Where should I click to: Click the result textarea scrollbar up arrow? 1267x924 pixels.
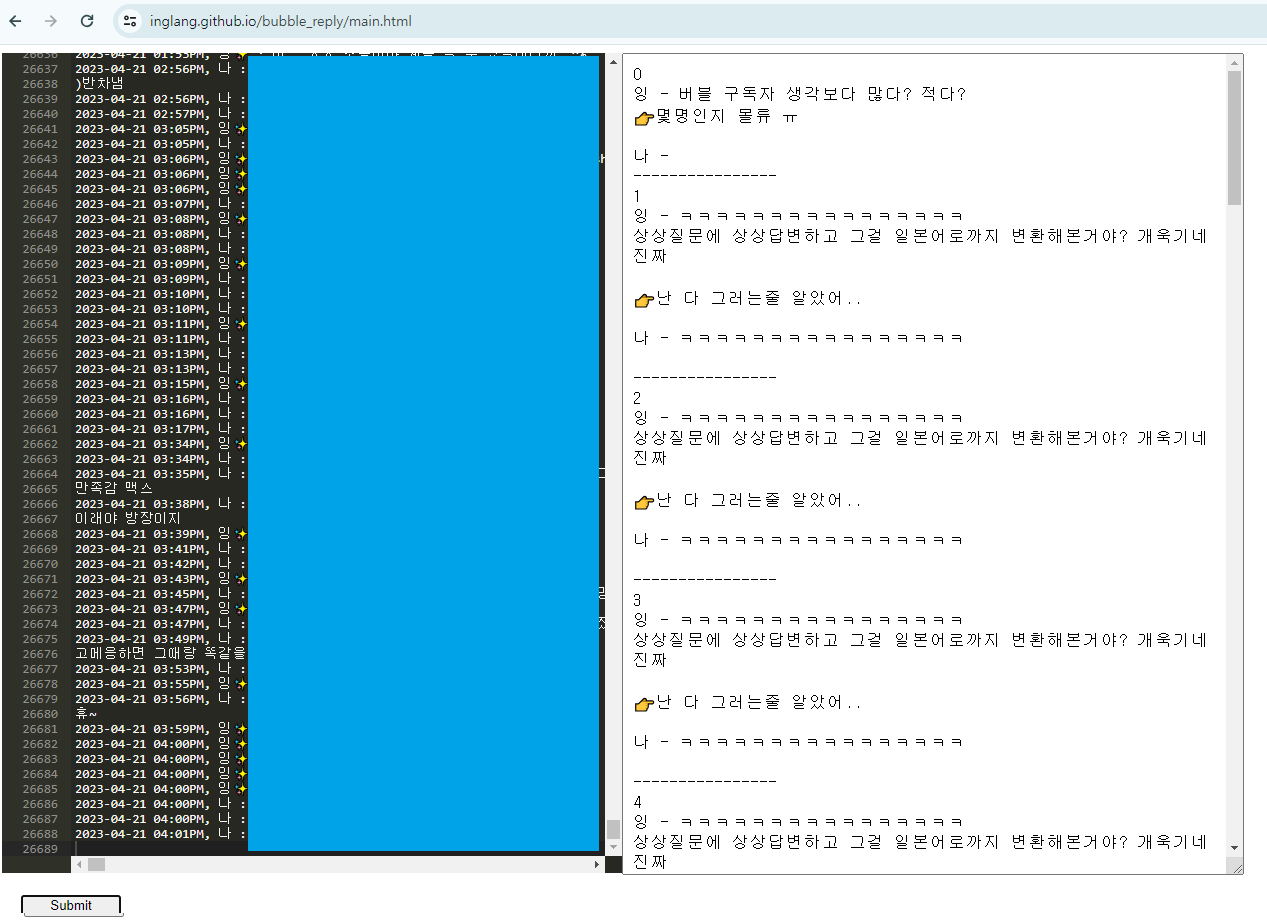point(1234,62)
